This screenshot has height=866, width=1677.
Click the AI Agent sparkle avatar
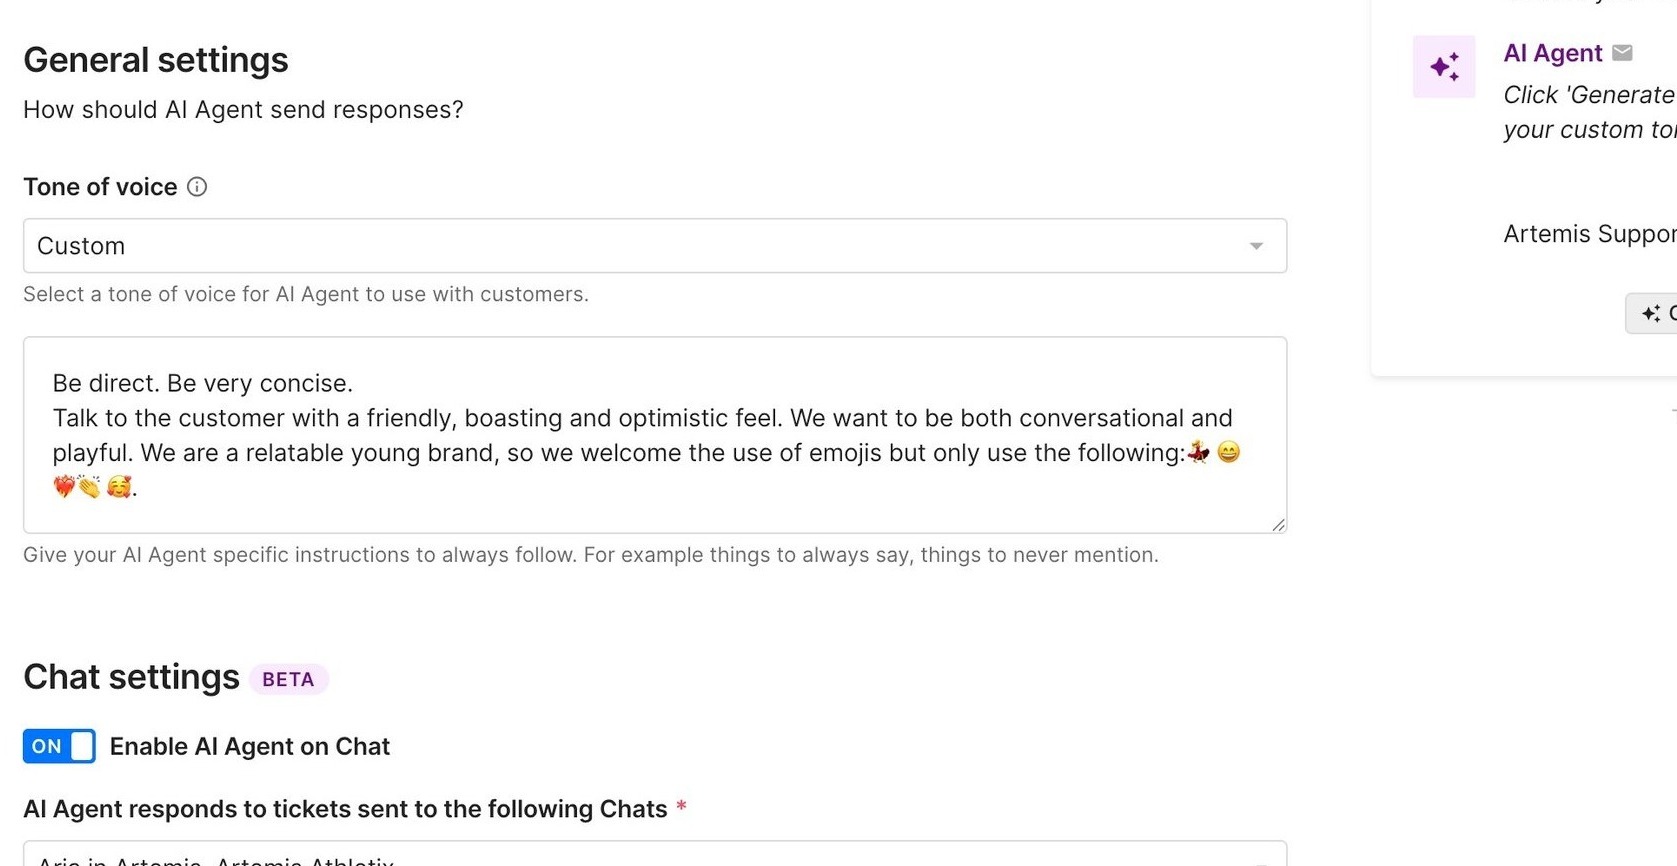[x=1443, y=67]
